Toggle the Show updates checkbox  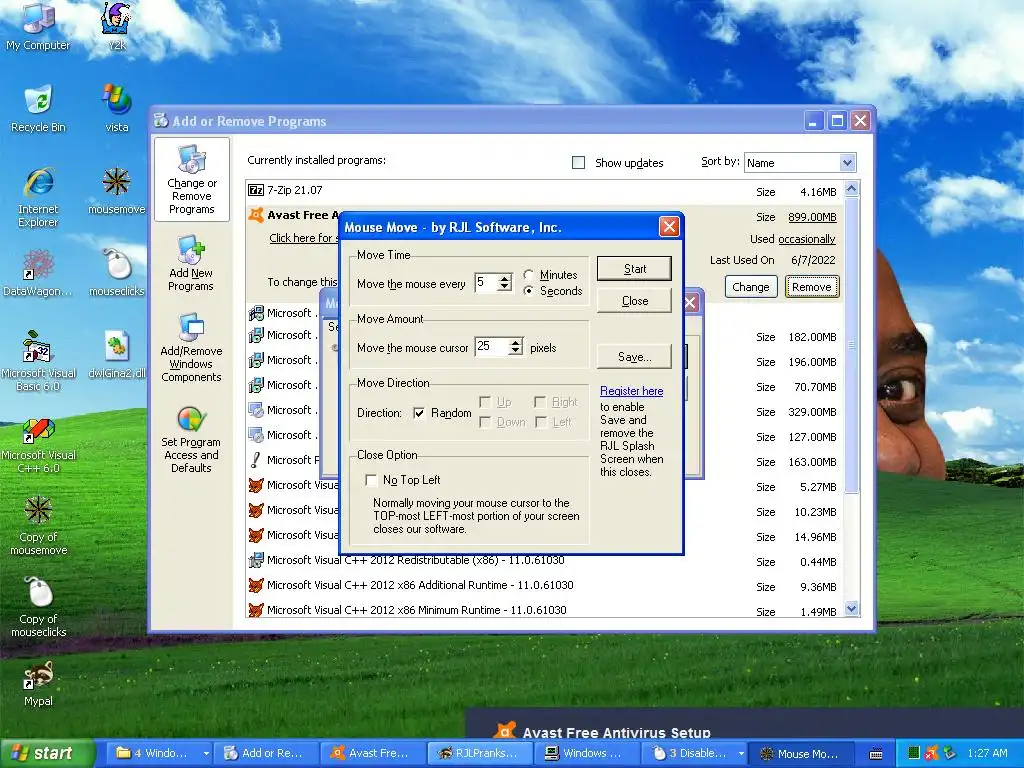[x=579, y=162]
